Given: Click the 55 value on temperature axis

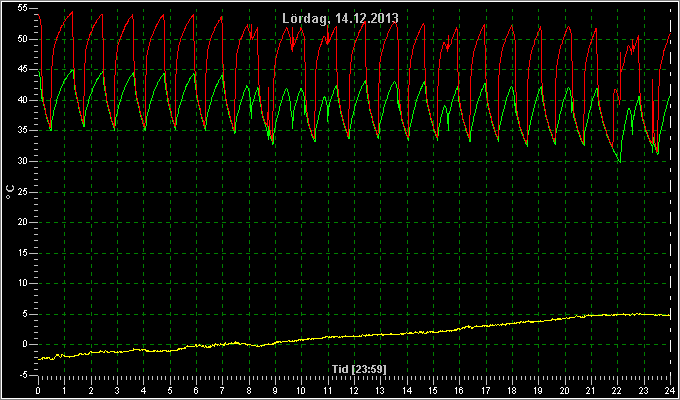Looking at the screenshot, I should tap(23, 9).
